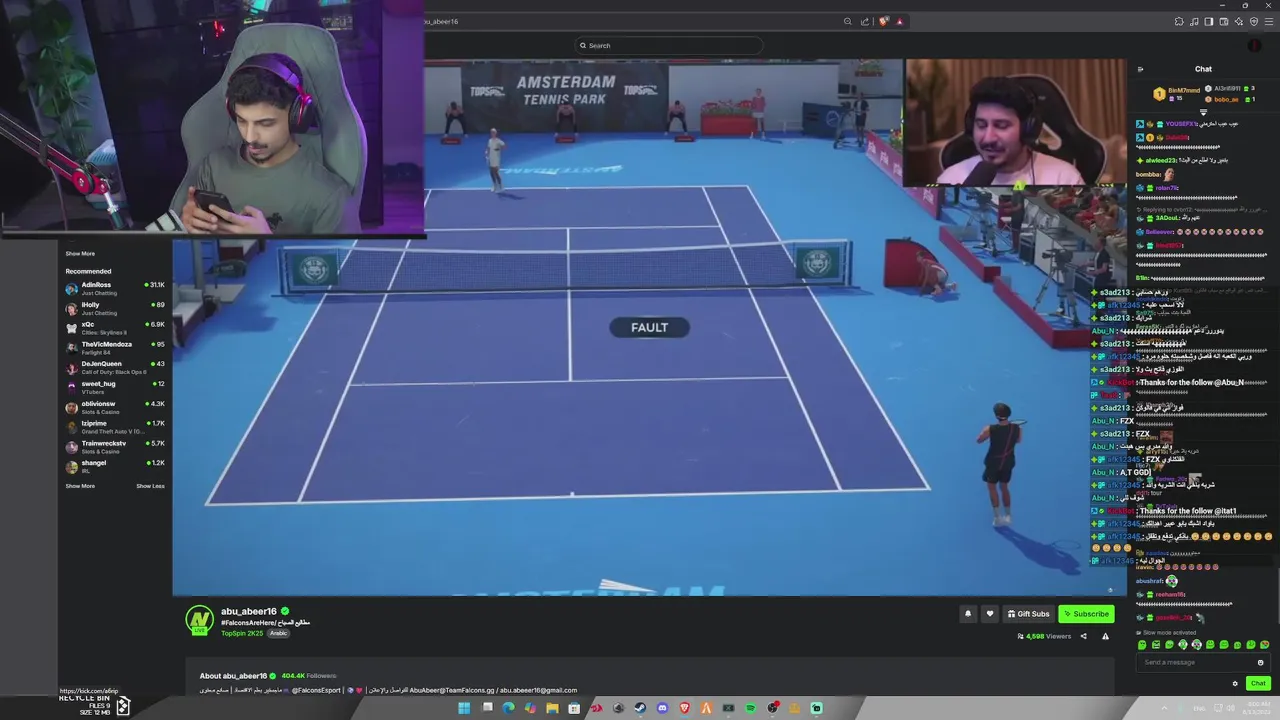This screenshot has height=720, width=1280.
Task: Open oblivionsw recommended channel
Action: 115,407
